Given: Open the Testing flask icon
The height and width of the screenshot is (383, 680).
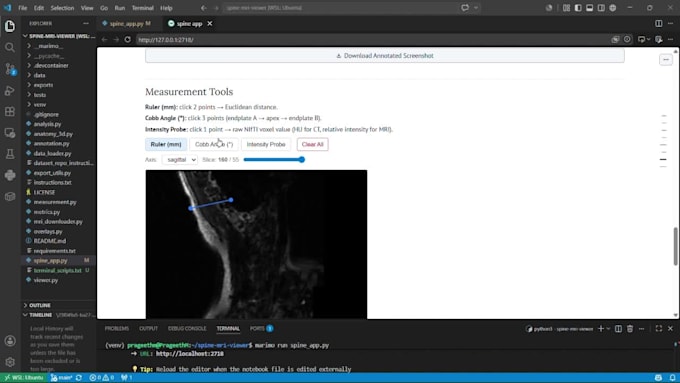Looking at the screenshot, I should click(10, 154).
